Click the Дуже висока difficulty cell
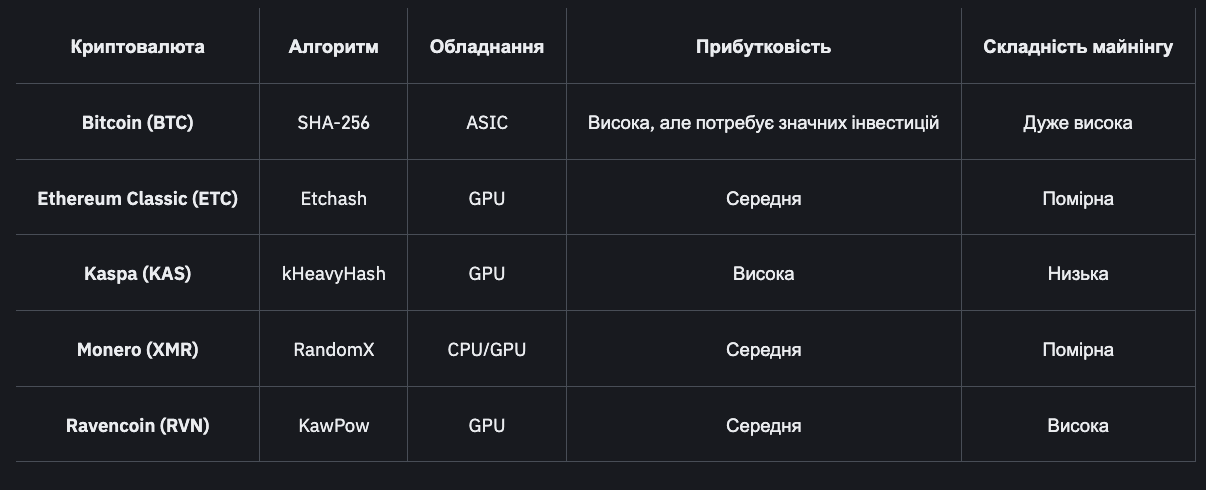The width and height of the screenshot is (1206, 490). pyautogui.click(x=1078, y=123)
